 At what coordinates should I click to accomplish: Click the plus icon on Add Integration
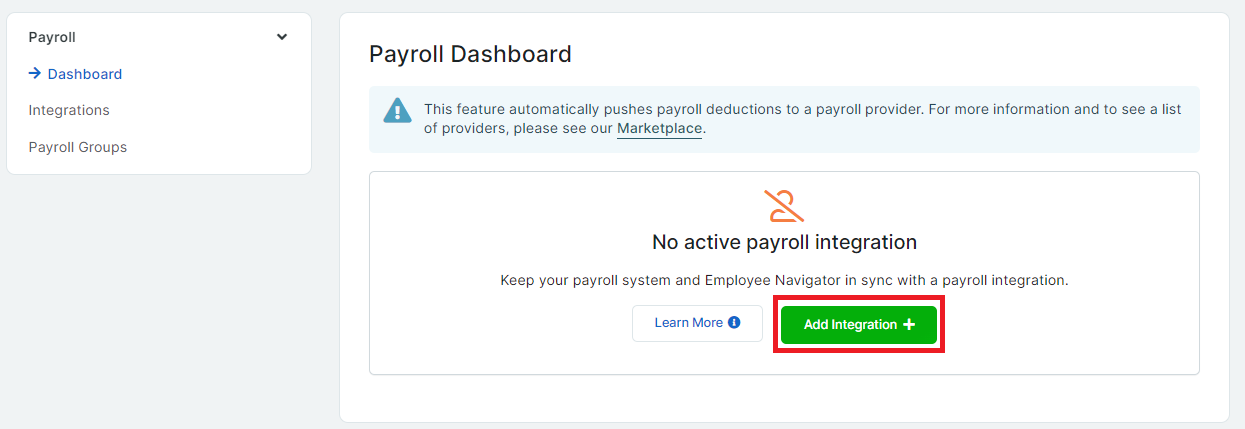pos(909,325)
